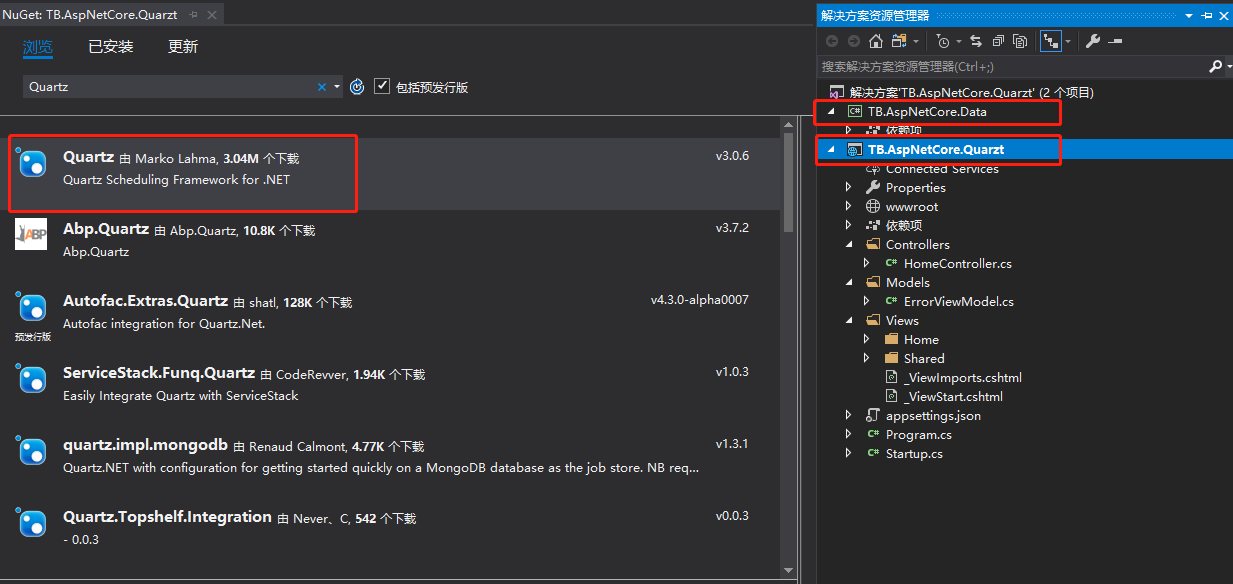Expand the Properties node
The width and height of the screenshot is (1233, 584).
[850, 187]
